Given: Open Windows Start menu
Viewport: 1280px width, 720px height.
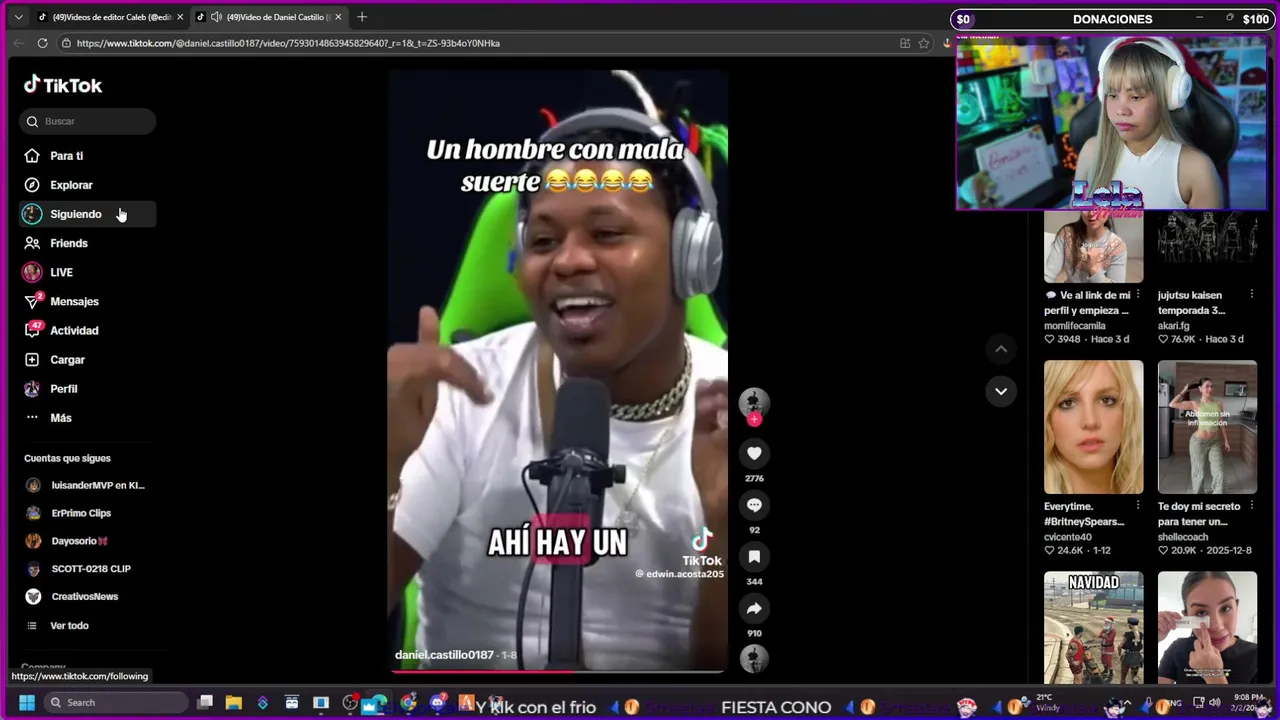Looking at the screenshot, I should (x=27, y=702).
